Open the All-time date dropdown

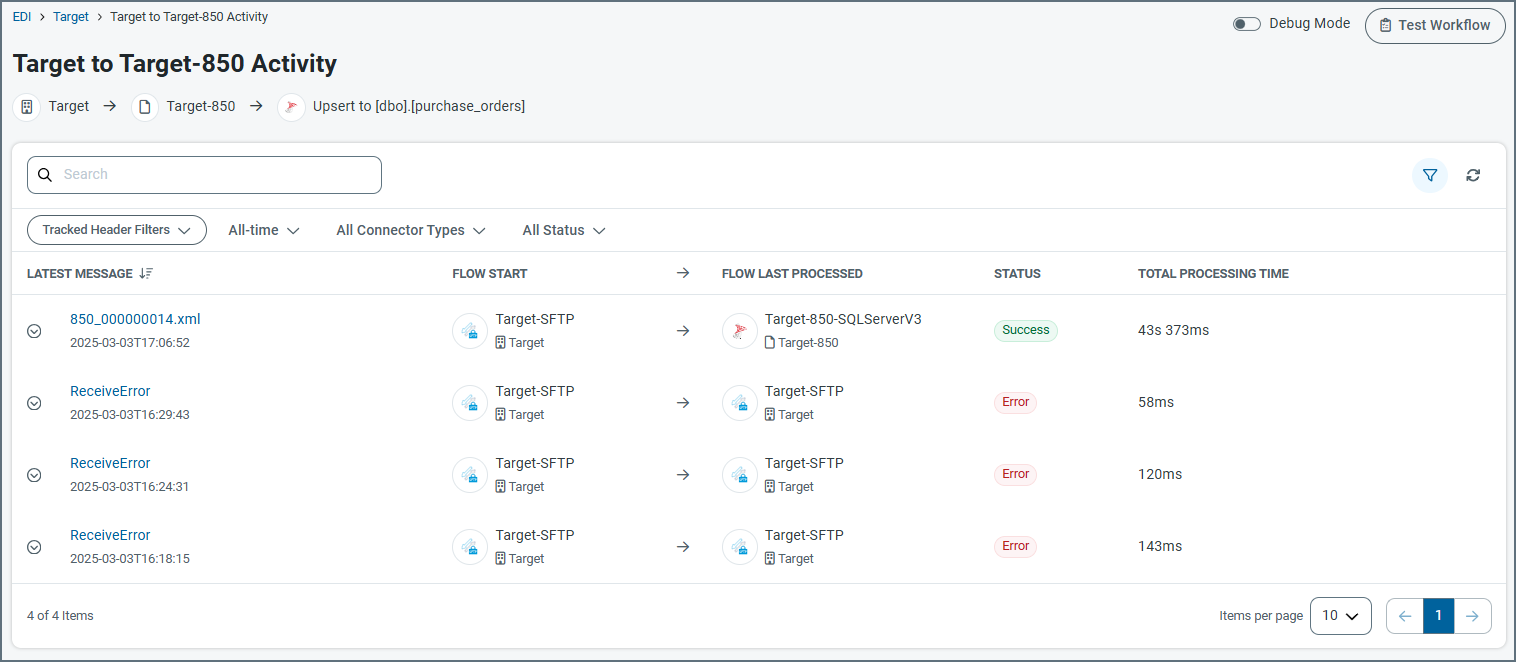click(x=263, y=230)
